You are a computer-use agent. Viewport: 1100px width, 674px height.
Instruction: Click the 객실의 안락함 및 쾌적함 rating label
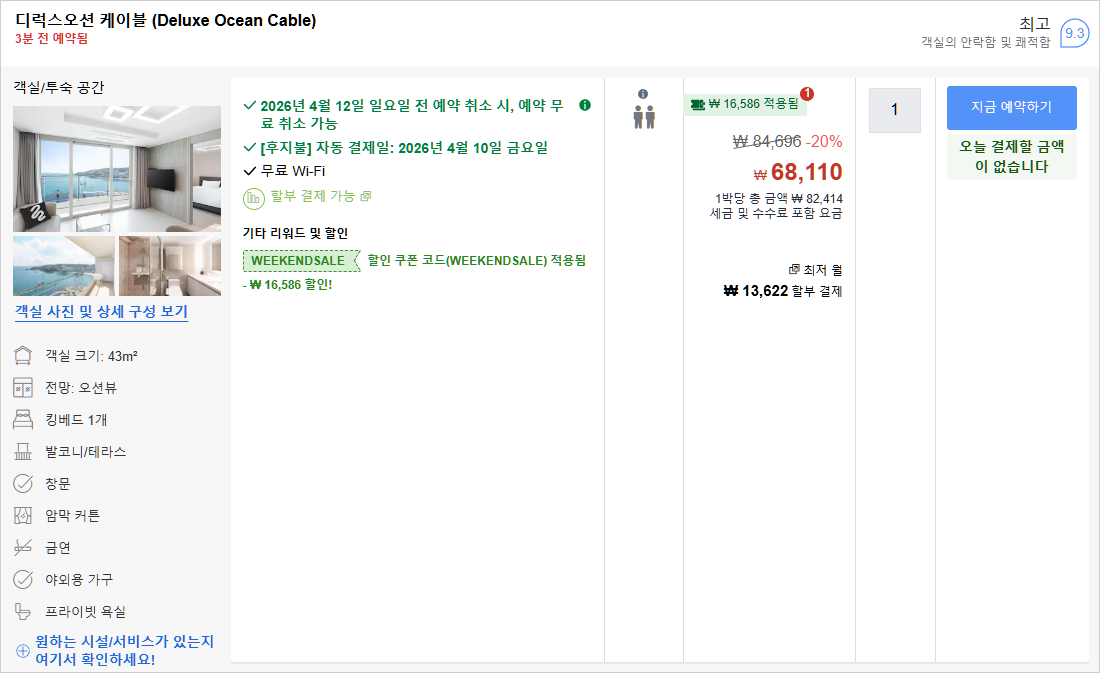(986, 42)
